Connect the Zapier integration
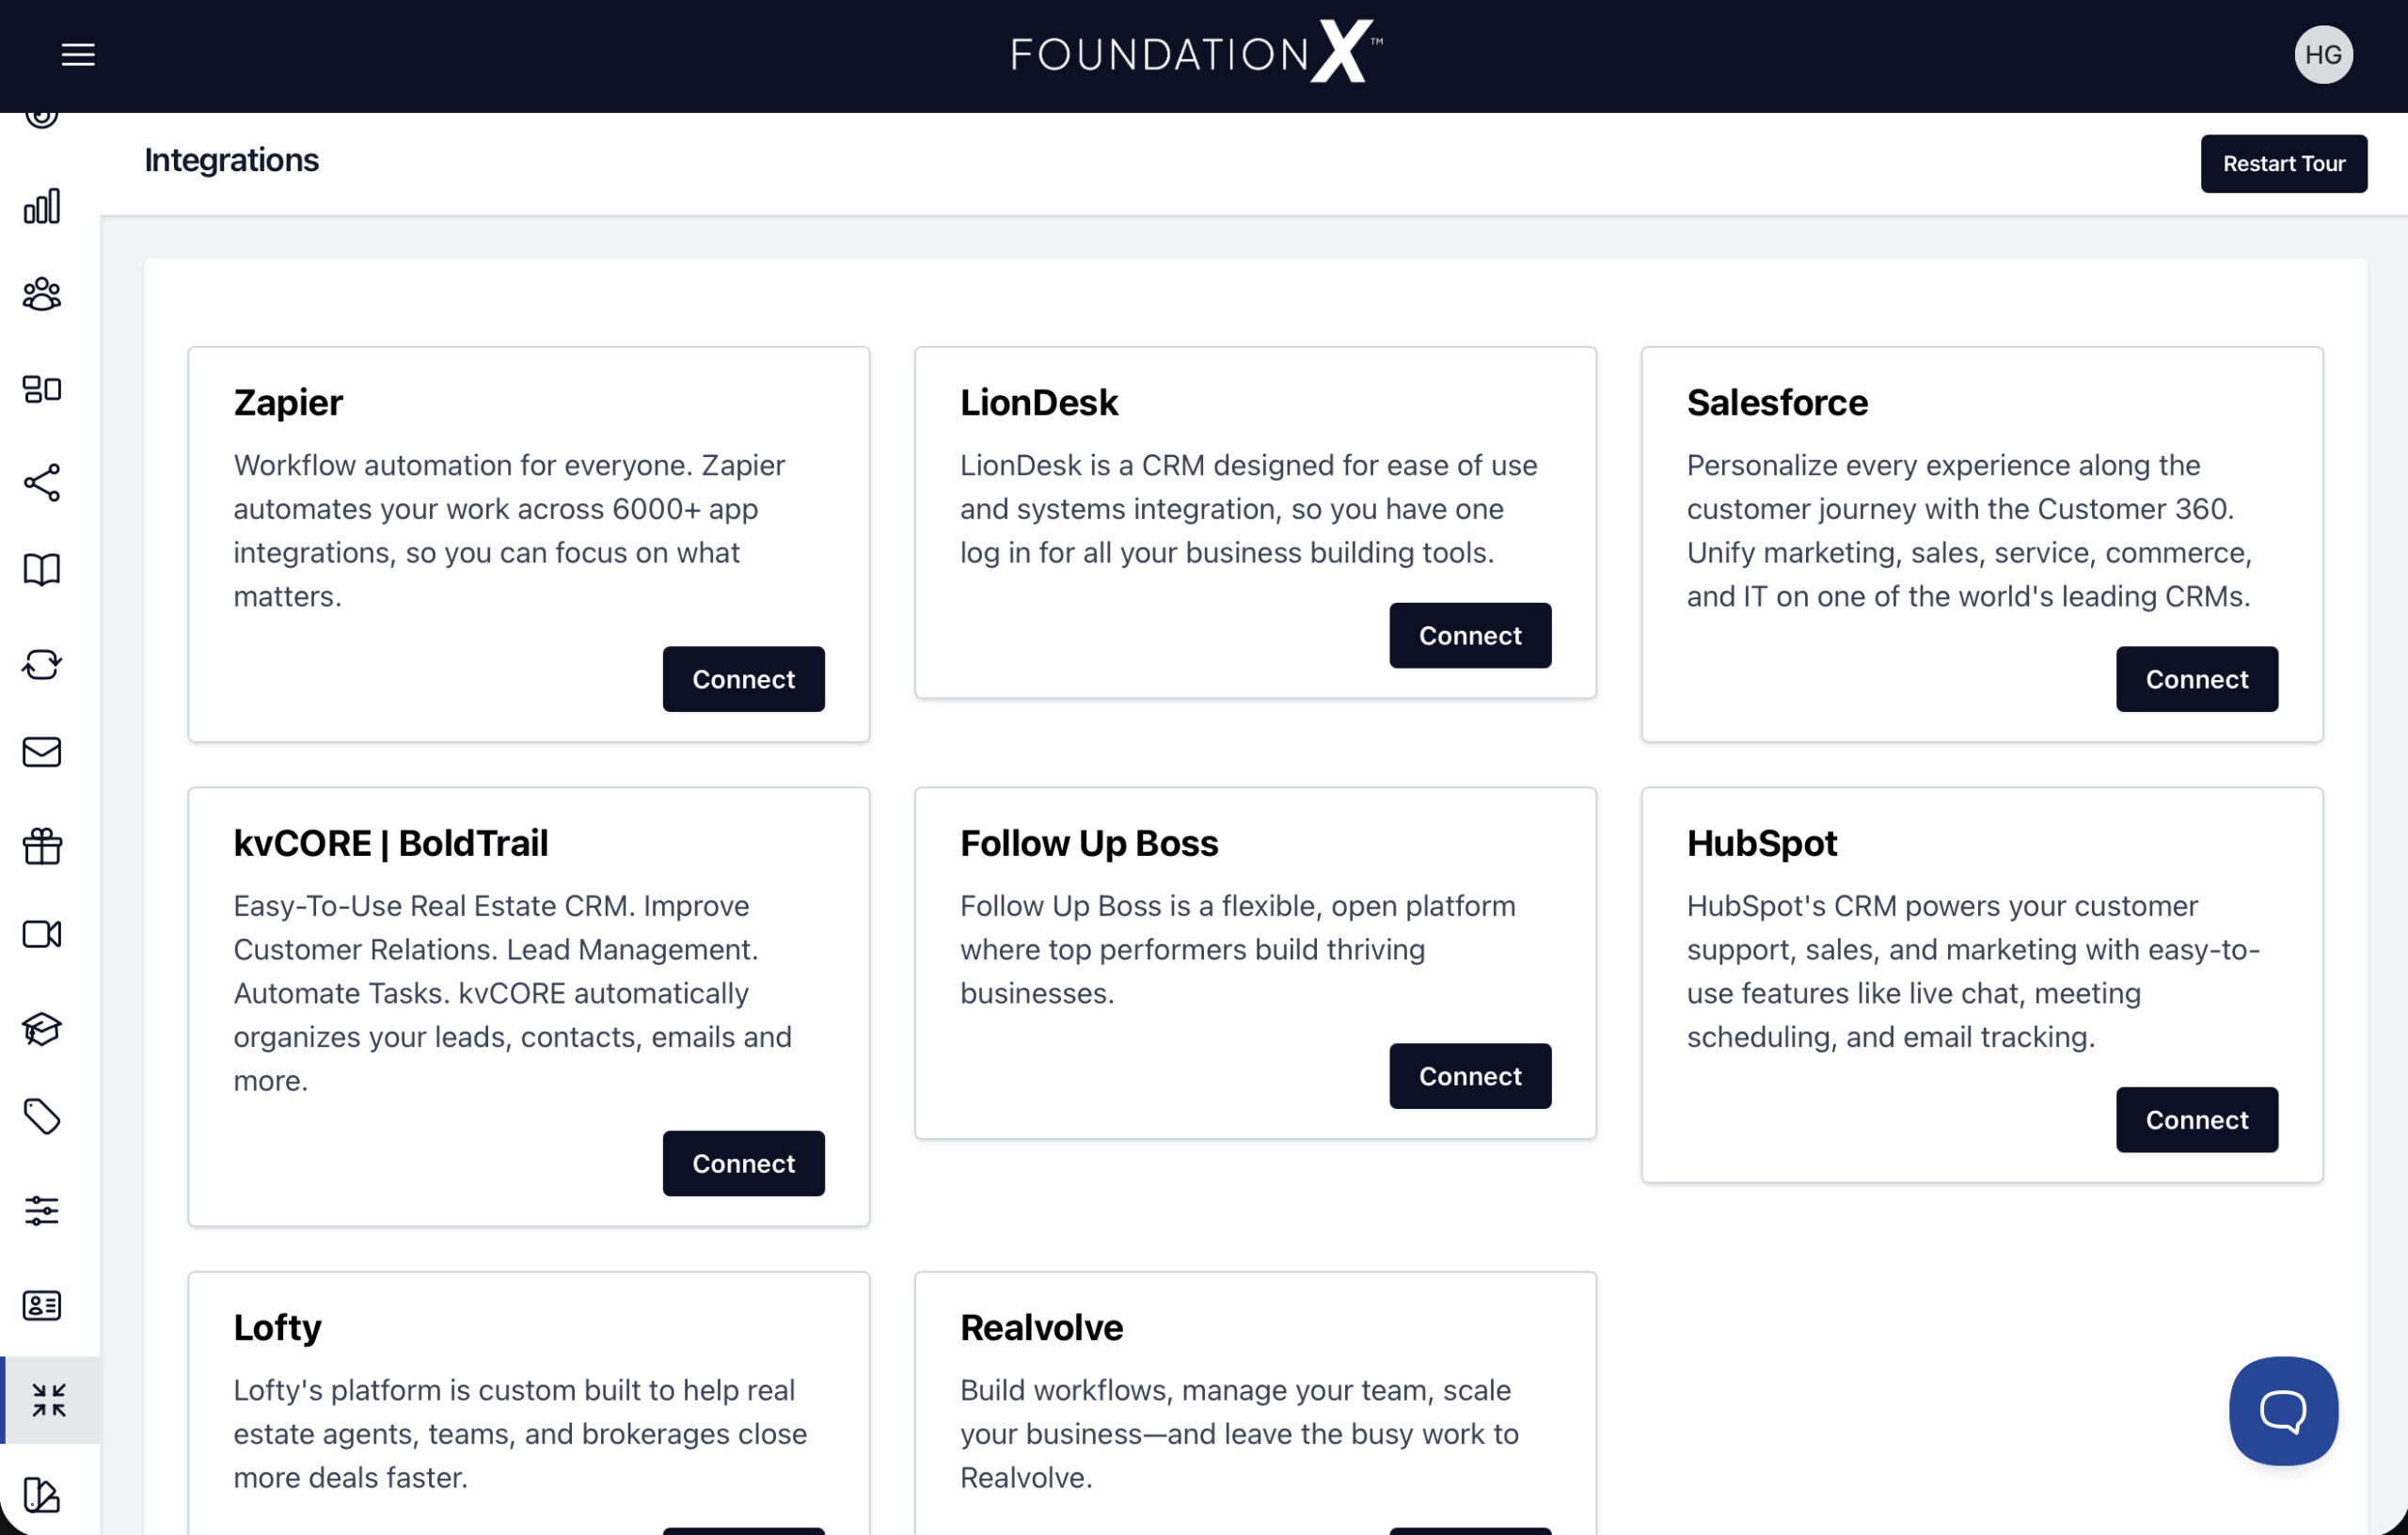The width and height of the screenshot is (2408, 1535). pyautogui.click(x=743, y=679)
